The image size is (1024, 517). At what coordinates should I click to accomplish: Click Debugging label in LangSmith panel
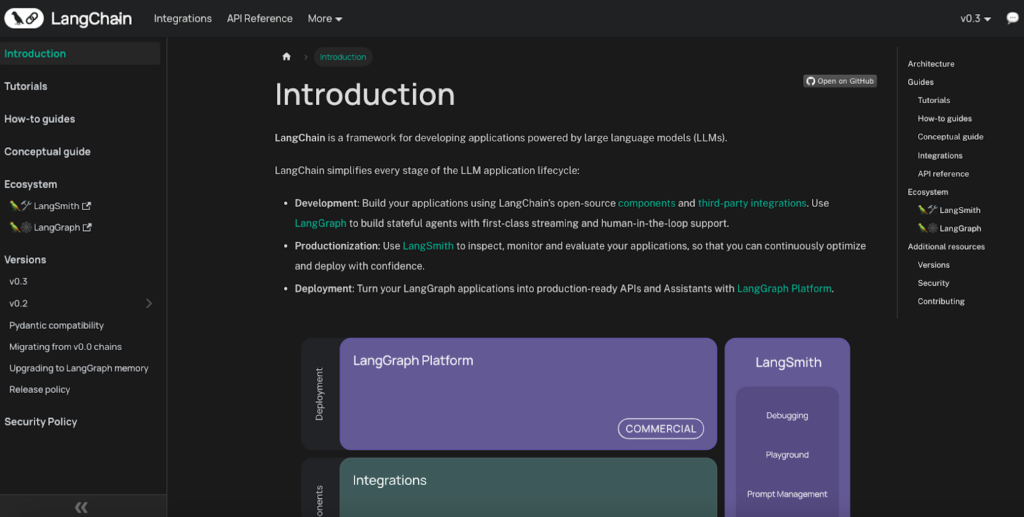787,415
